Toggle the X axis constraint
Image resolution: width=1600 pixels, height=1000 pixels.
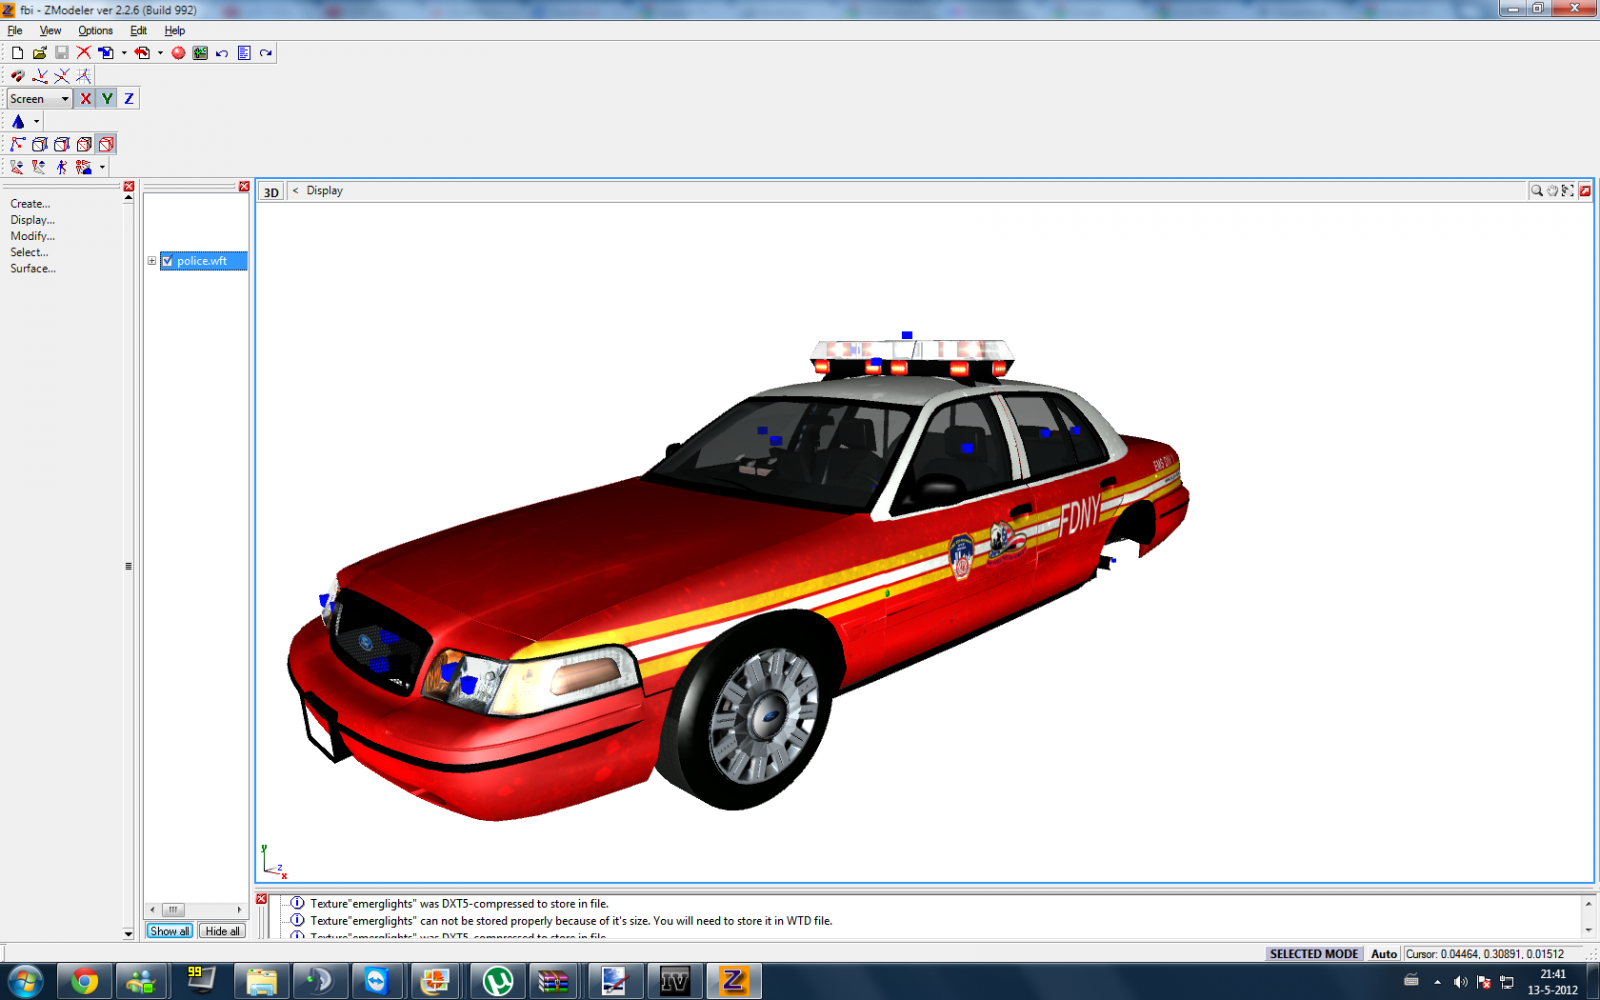pos(85,99)
